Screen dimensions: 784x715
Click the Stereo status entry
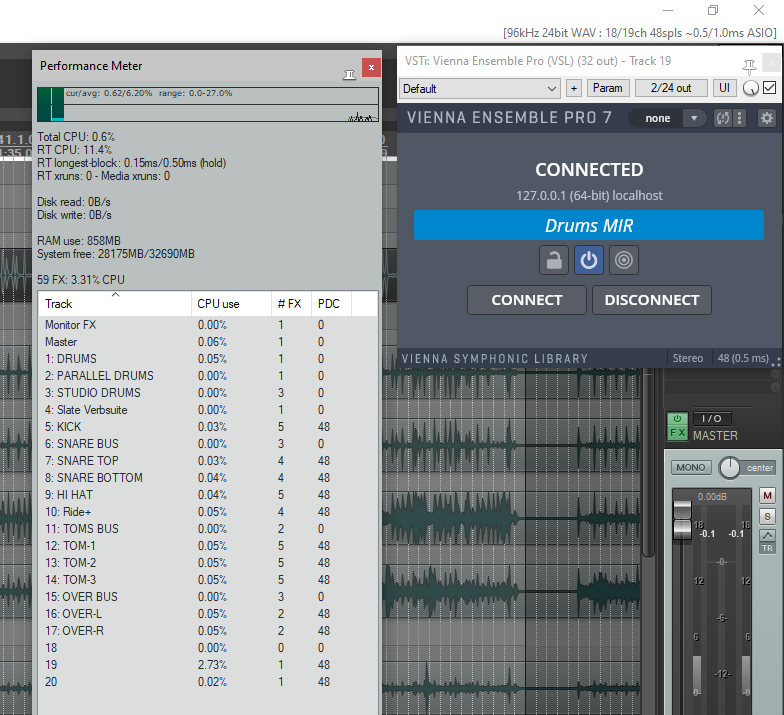point(688,358)
